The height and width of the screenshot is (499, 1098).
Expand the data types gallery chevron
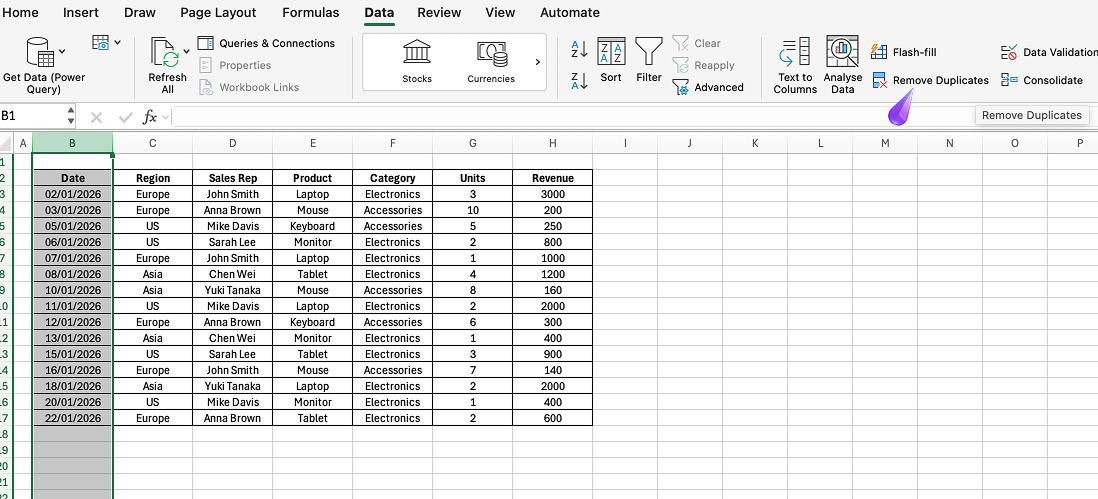pos(537,62)
